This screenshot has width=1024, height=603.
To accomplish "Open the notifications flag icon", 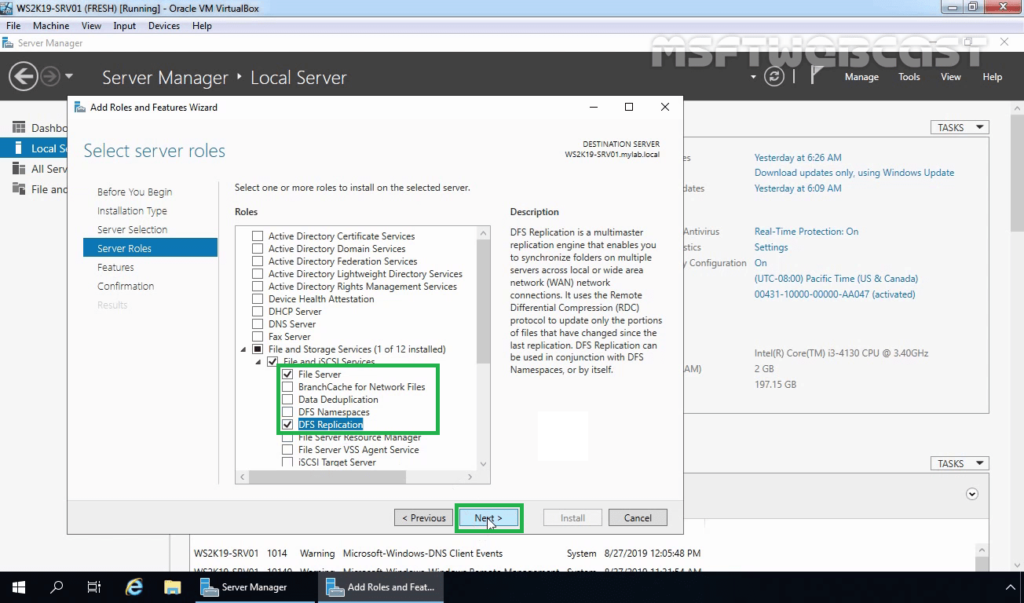I will [x=816, y=76].
